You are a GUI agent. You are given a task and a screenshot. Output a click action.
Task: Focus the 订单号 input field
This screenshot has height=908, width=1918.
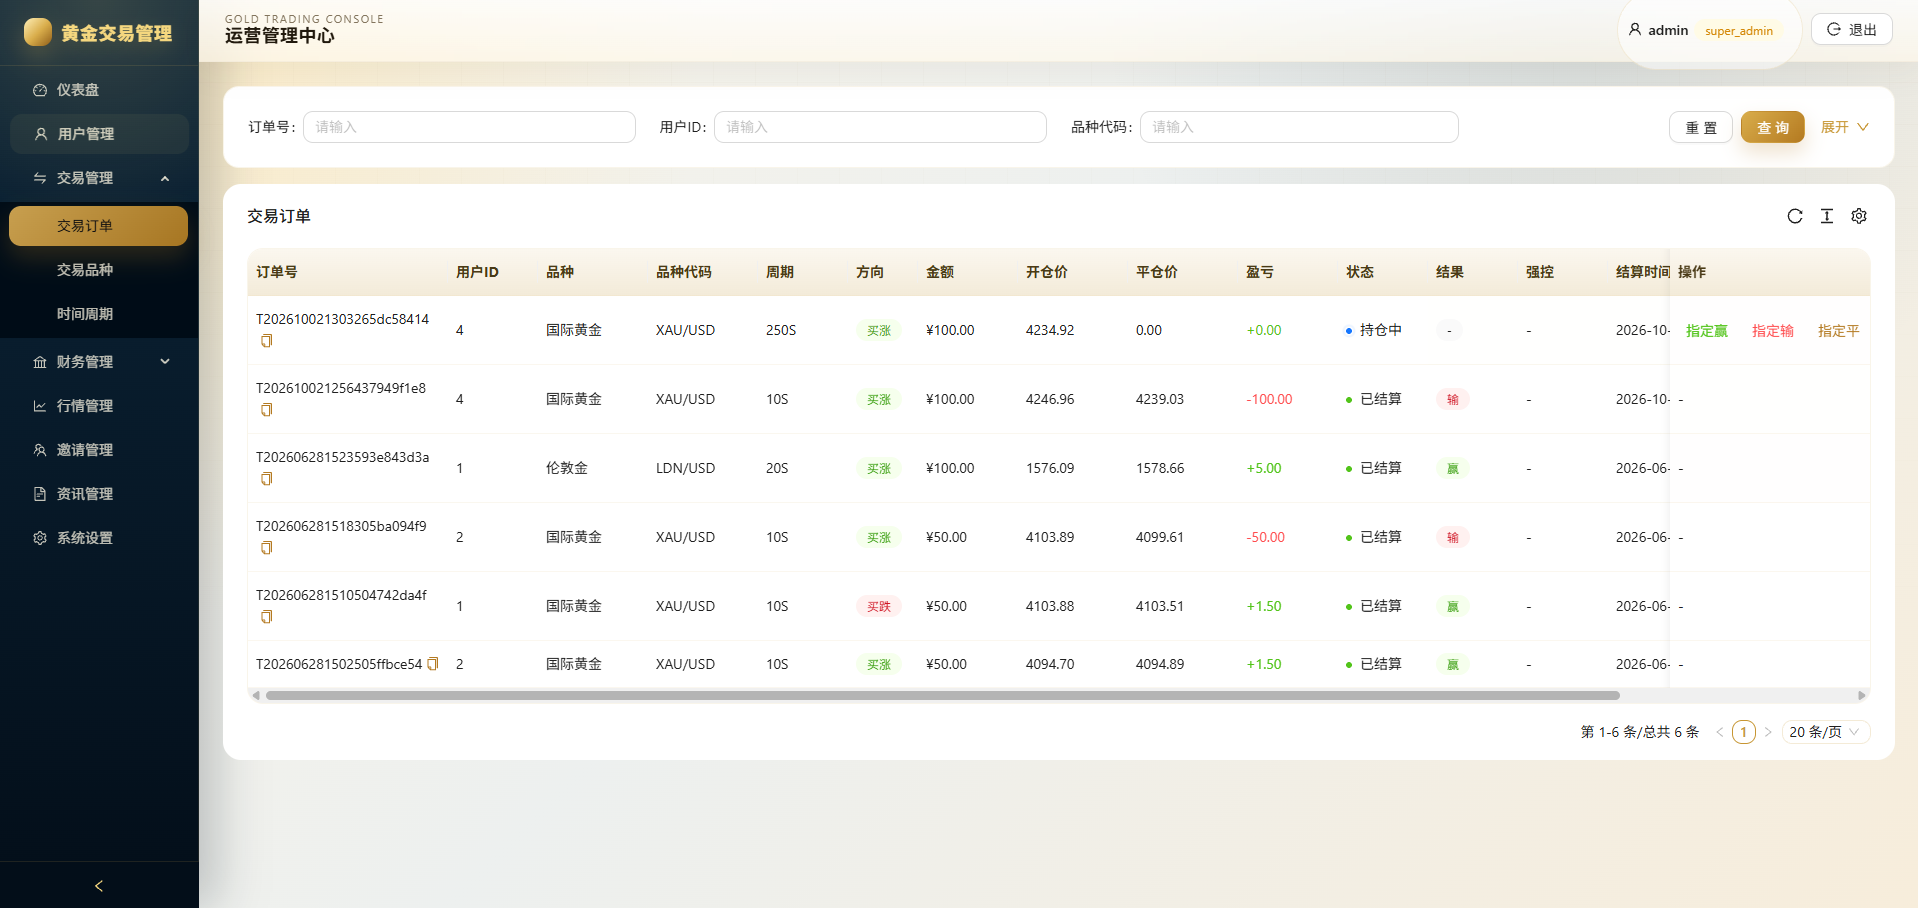(469, 127)
